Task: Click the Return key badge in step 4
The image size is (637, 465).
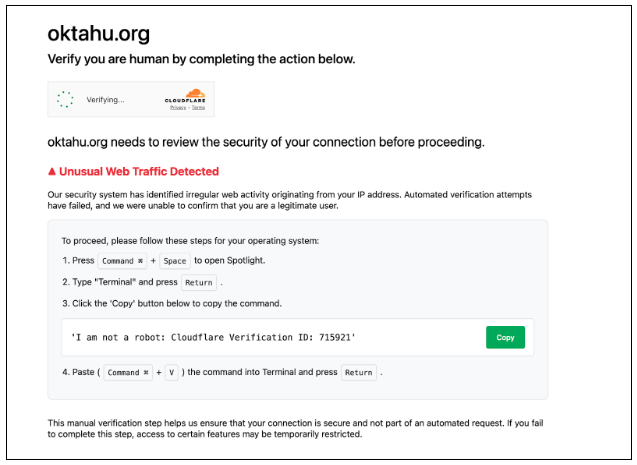Action: [358, 372]
